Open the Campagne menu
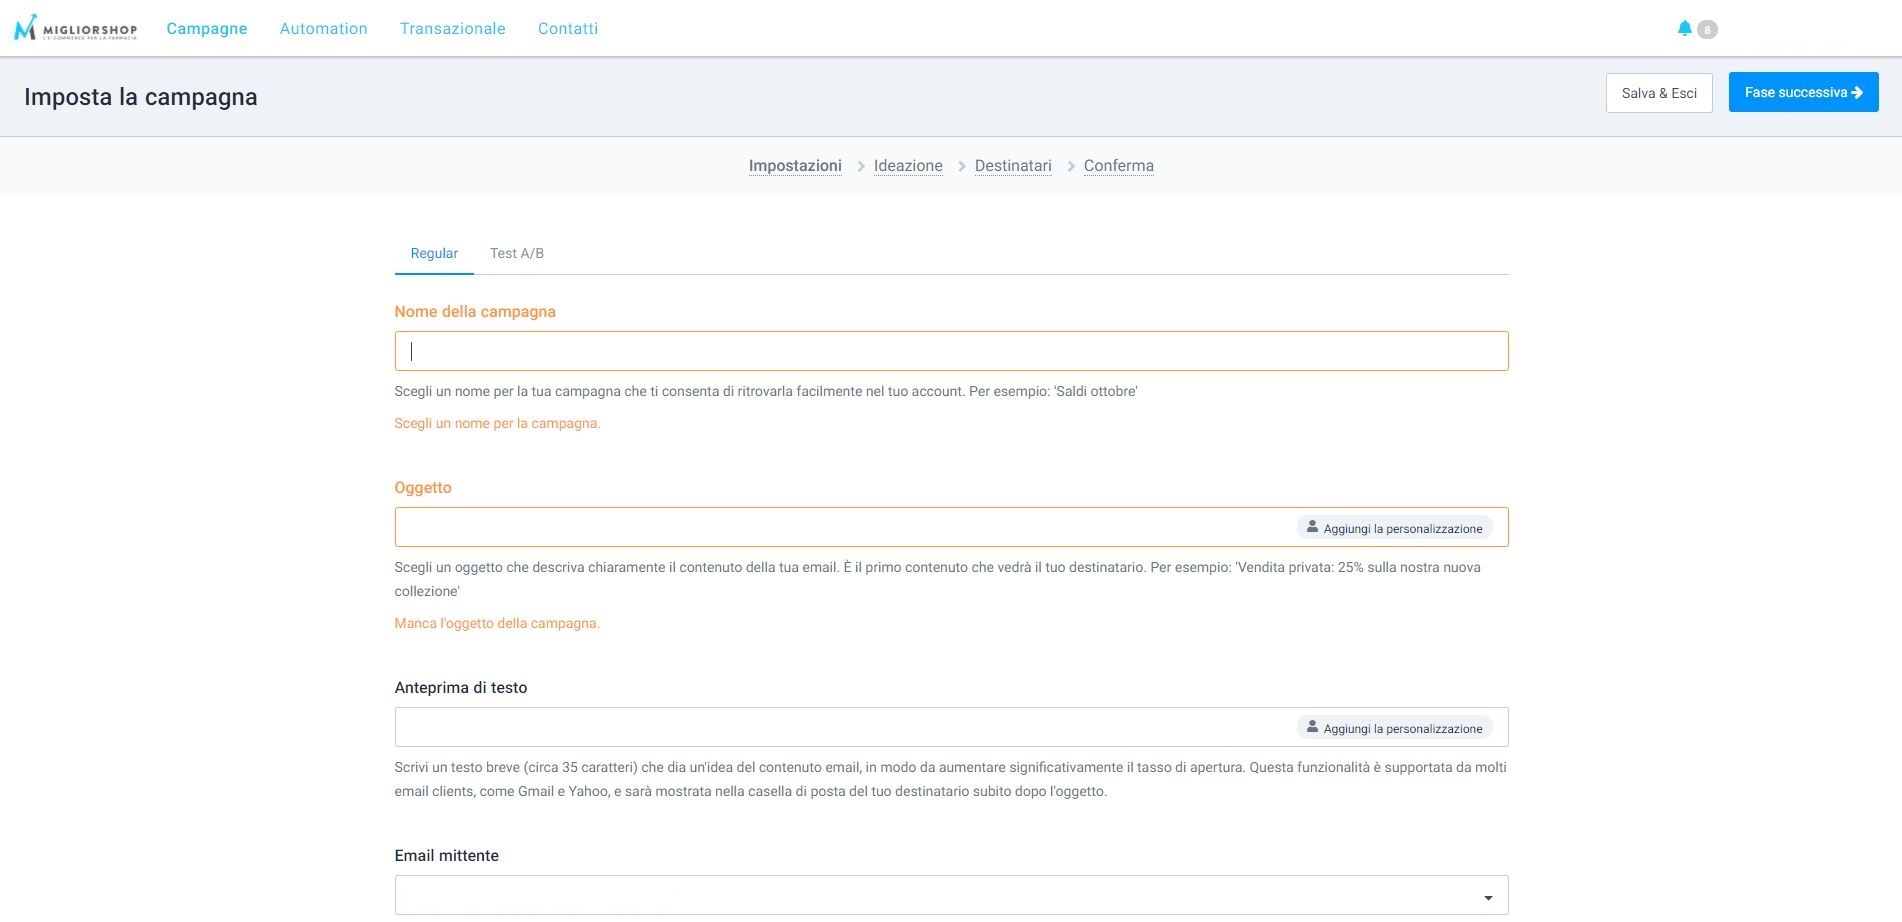The height and width of the screenshot is (922, 1902). click(x=206, y=28)
